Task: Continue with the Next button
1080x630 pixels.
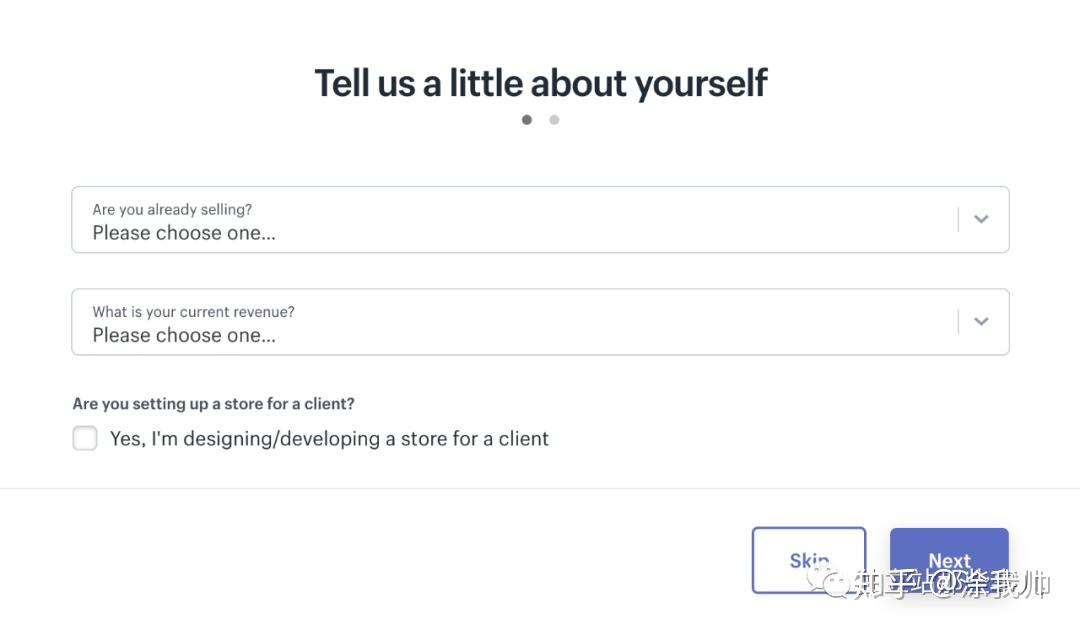Action: 949,560
